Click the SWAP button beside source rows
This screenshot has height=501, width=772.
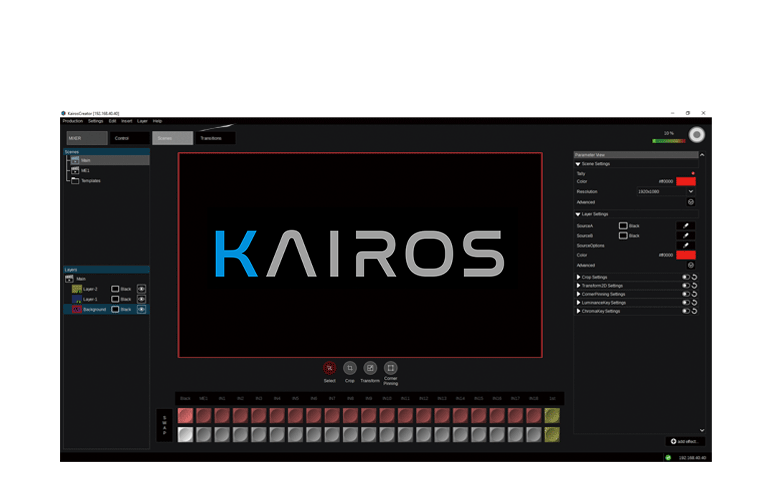[165, 425]
